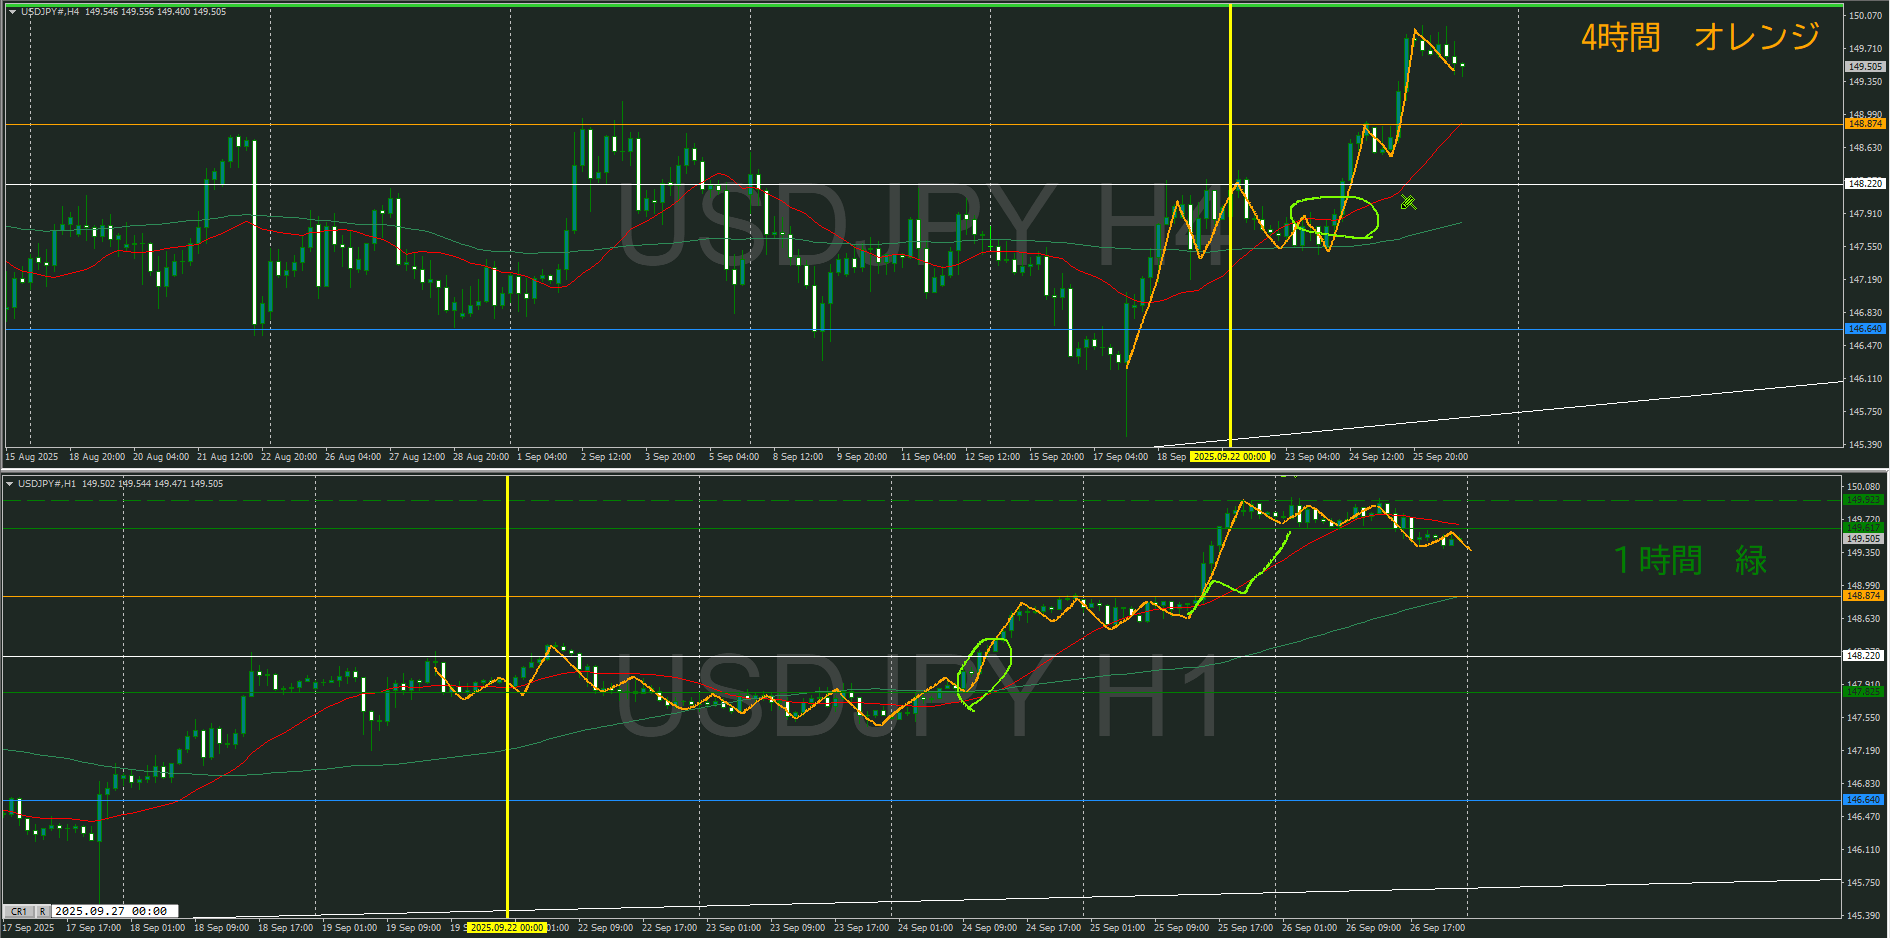
Task: Click the green pencil marker icon on H4 chart
Action: point(1408,203)
